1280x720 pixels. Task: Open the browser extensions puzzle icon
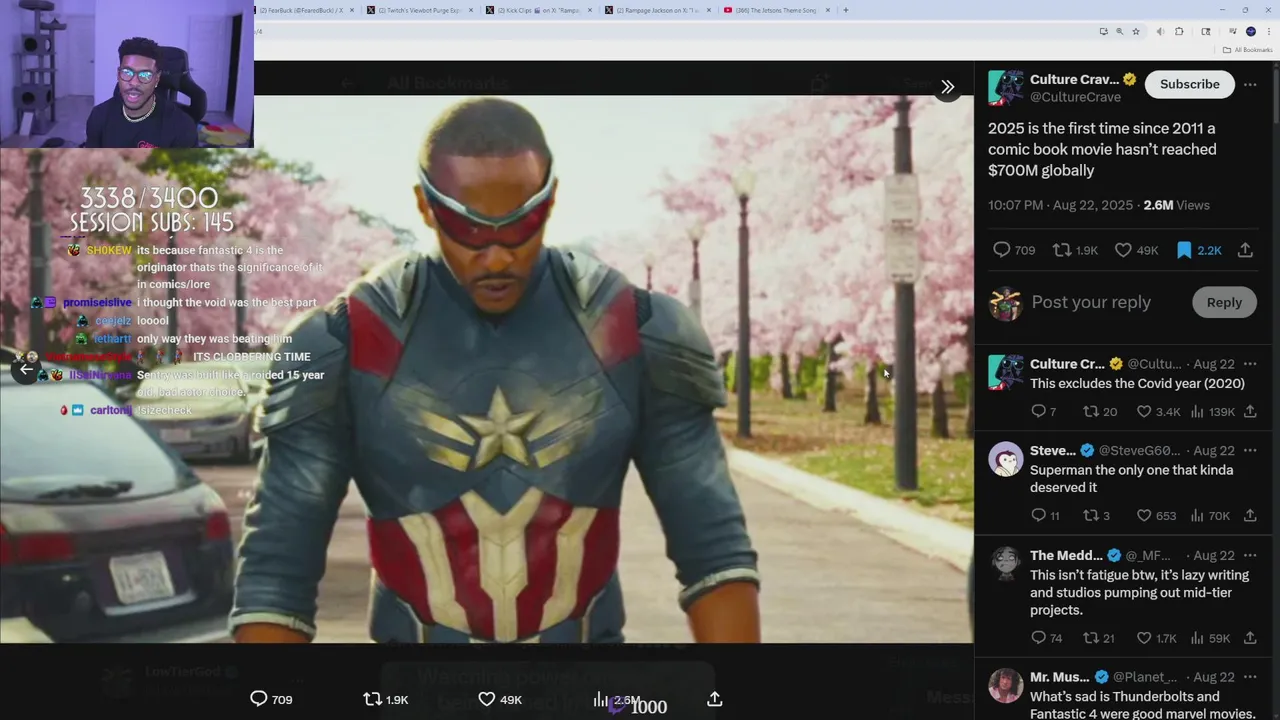(1179, 31)
